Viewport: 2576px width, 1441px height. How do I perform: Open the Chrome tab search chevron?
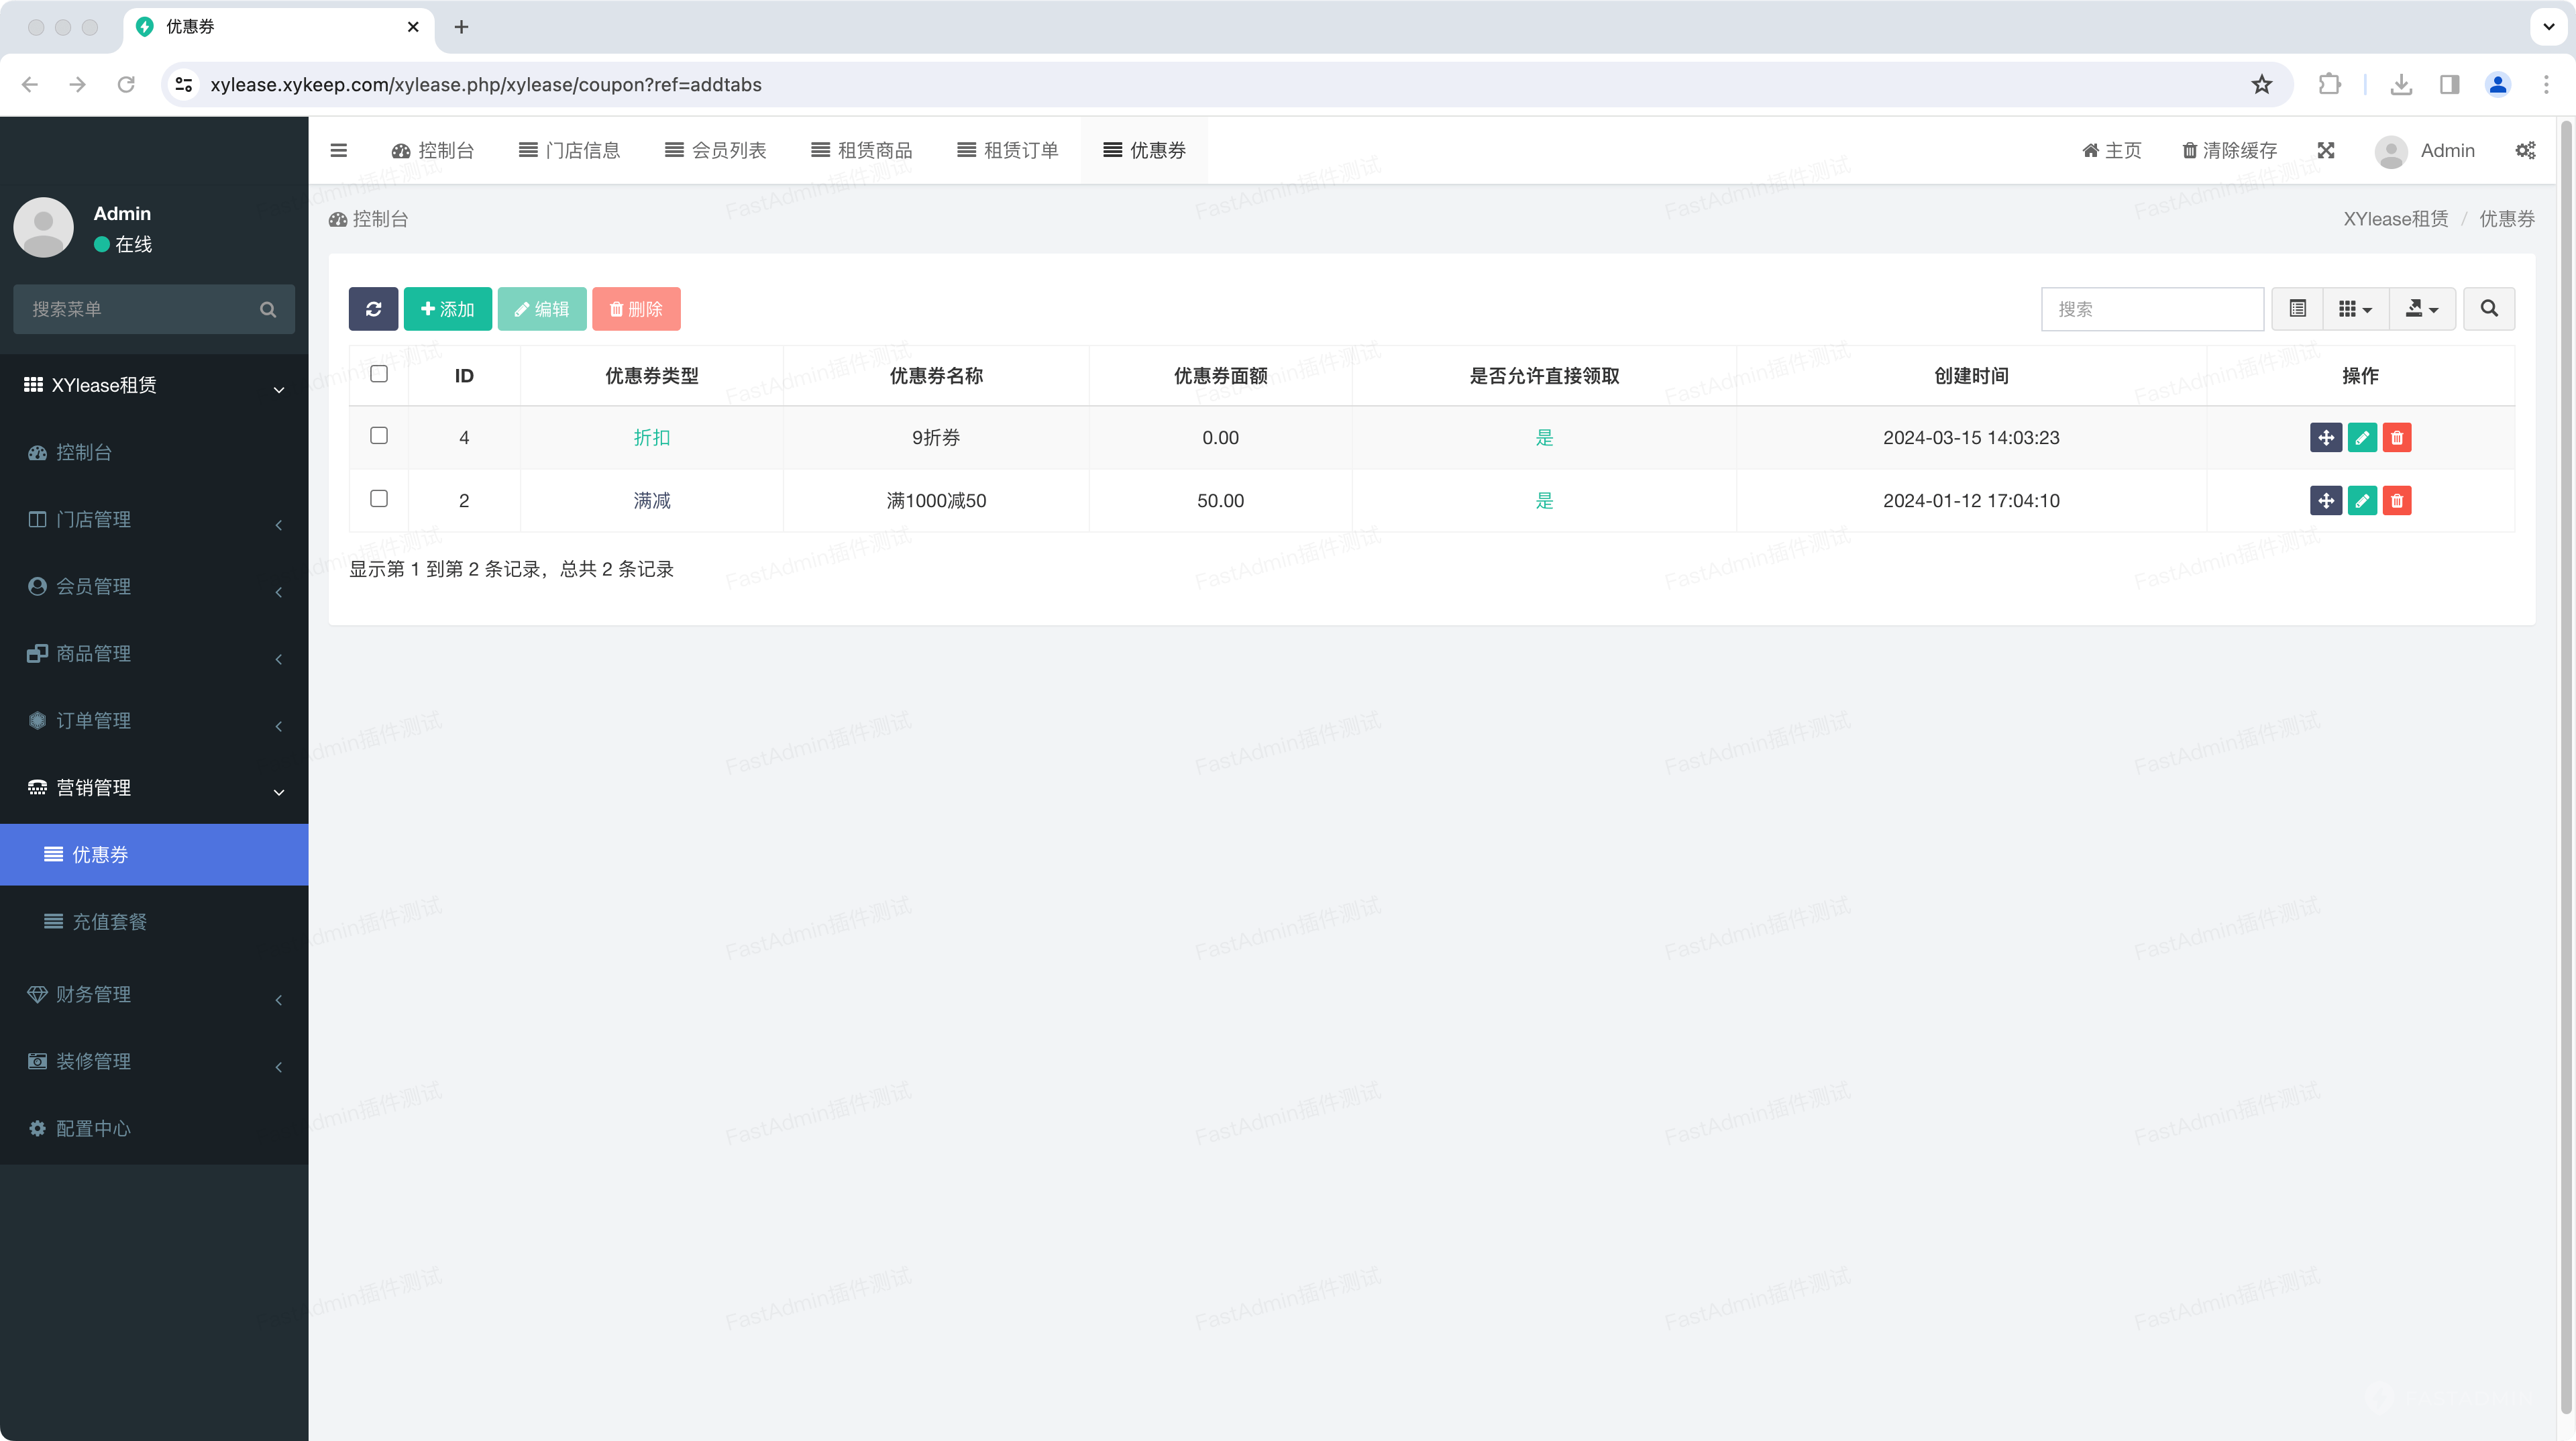coord(2549,27)
